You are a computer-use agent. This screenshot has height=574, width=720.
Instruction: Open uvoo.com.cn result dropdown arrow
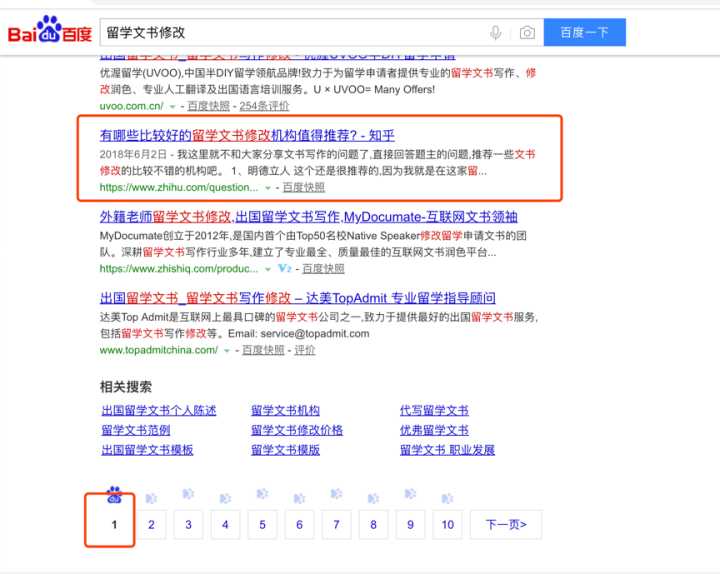173,107
